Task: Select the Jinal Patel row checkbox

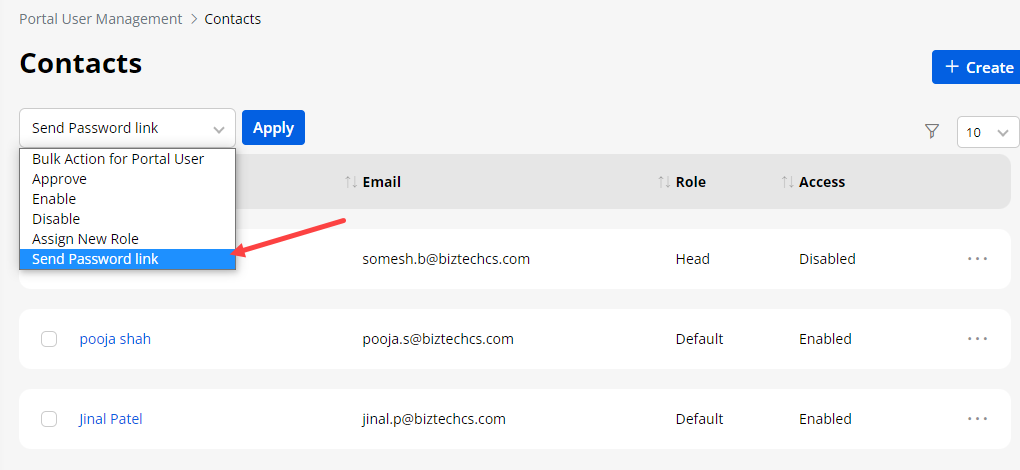Action: (49, 419)
